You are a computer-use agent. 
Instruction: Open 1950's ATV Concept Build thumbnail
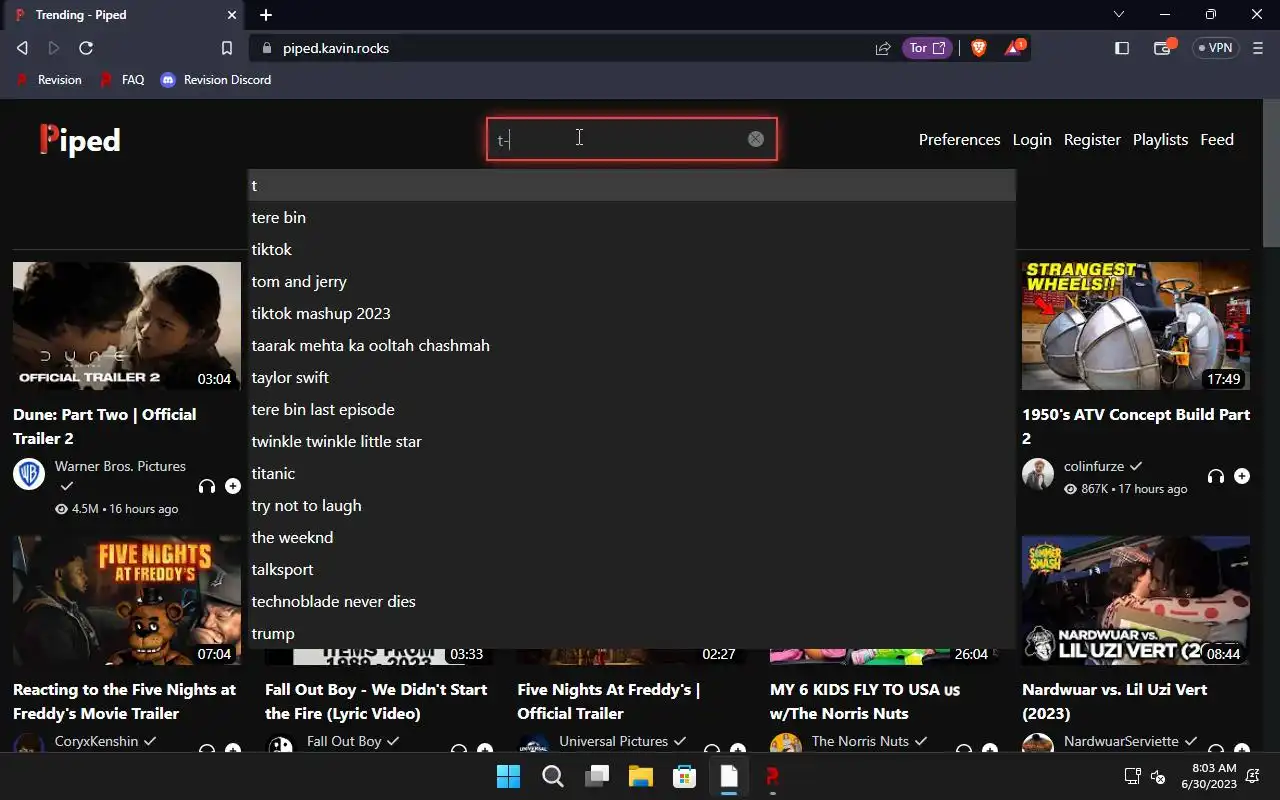(x=1136, y=326)
